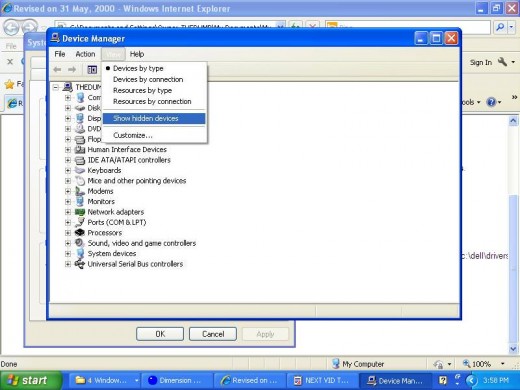
Task: Open the Help menu
Action: (137, 54)
